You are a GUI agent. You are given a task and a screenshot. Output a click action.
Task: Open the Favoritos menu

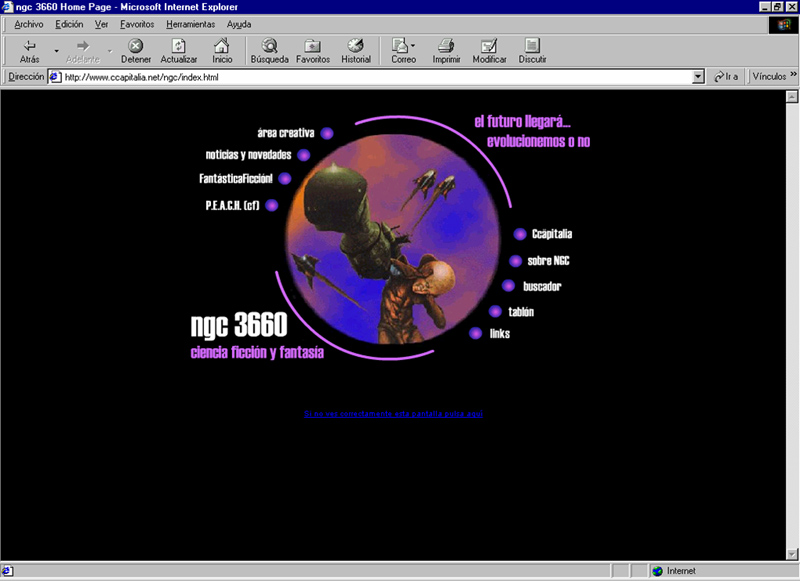point(137,24)
